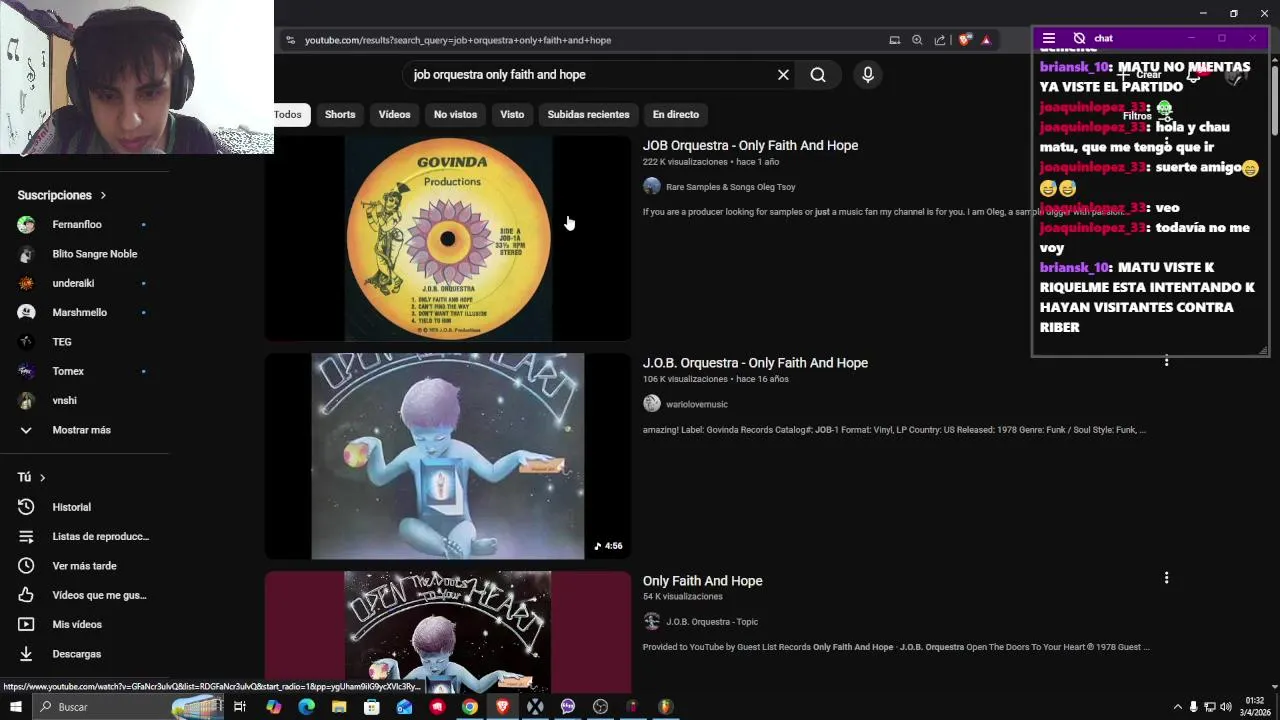Click the Brave Rewards triangle icon
The width and height of the screenshot is (1280, 720).
coord(986,40)
